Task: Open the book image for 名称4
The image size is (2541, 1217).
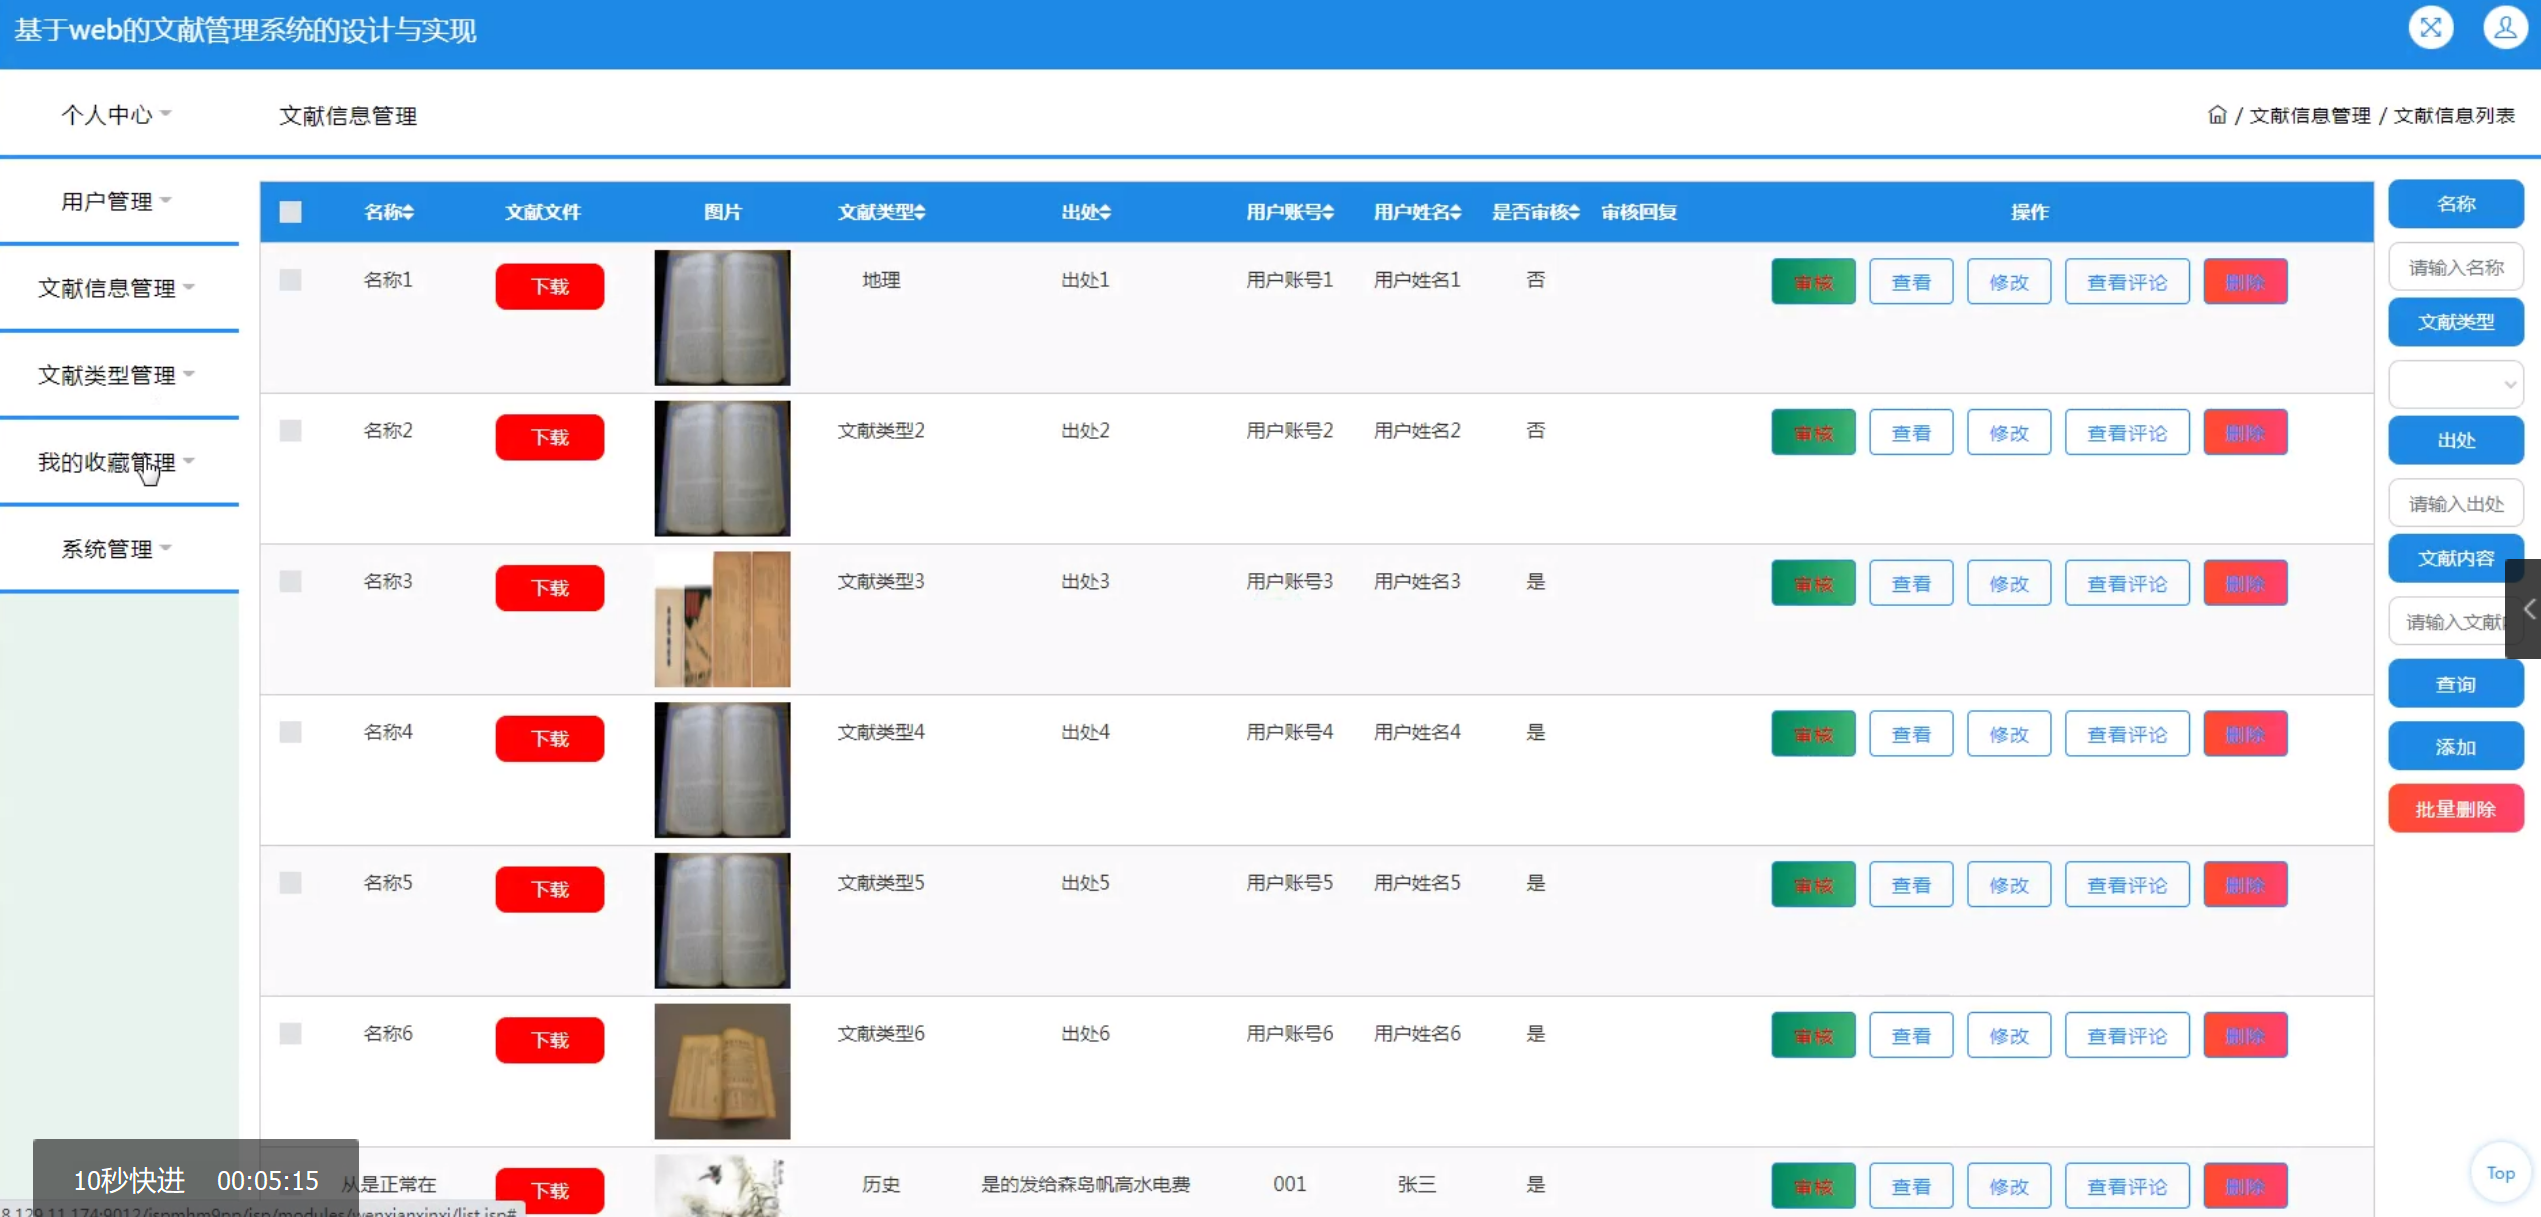Action: pos(722,769)
